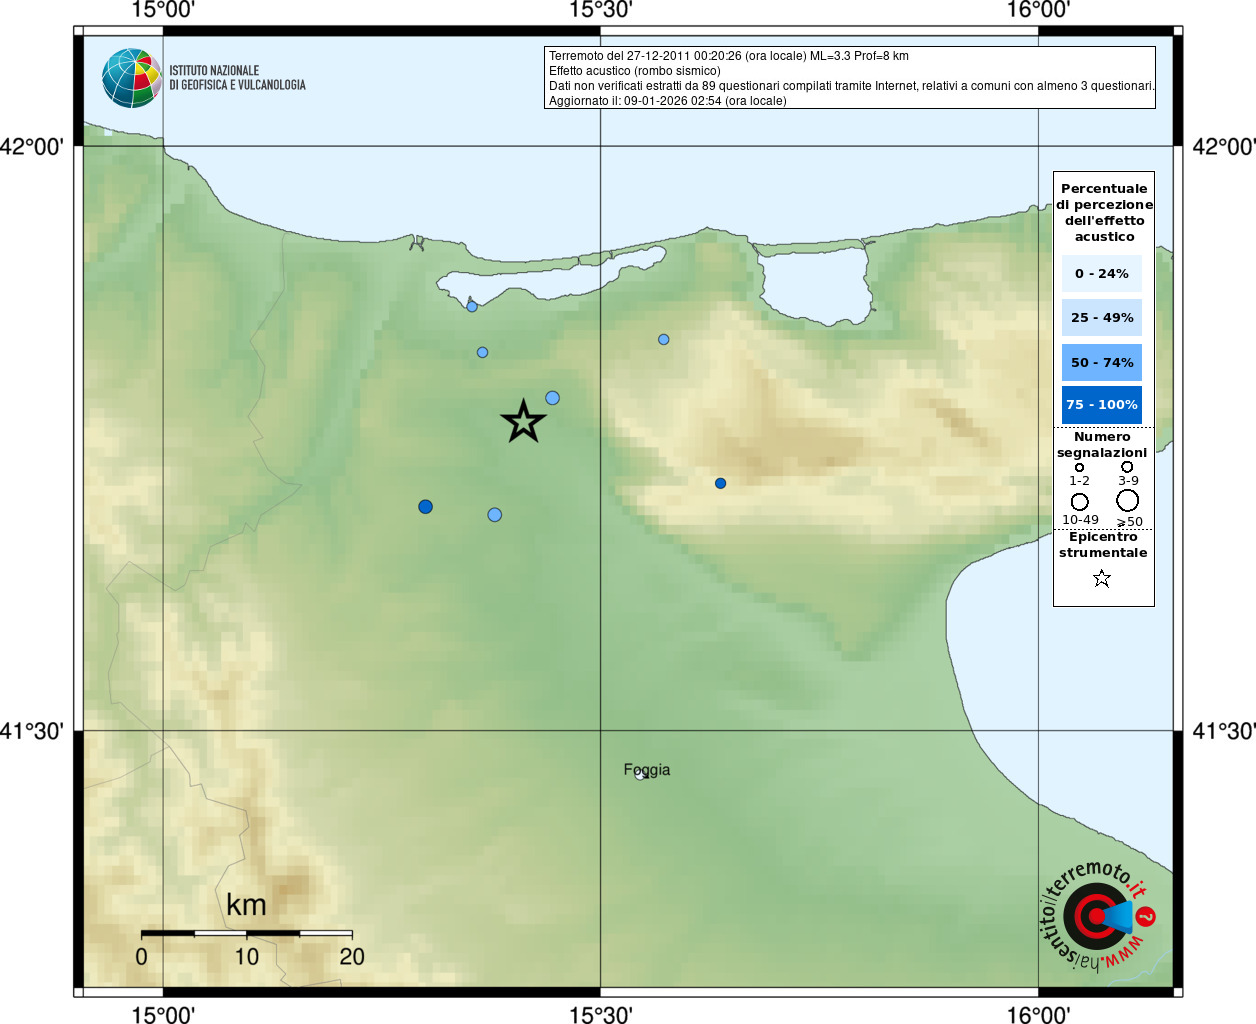Select the 50 - 74% legend swatch
Viewport: 1256px width, 1024px height.
[x=1102, y=362]
